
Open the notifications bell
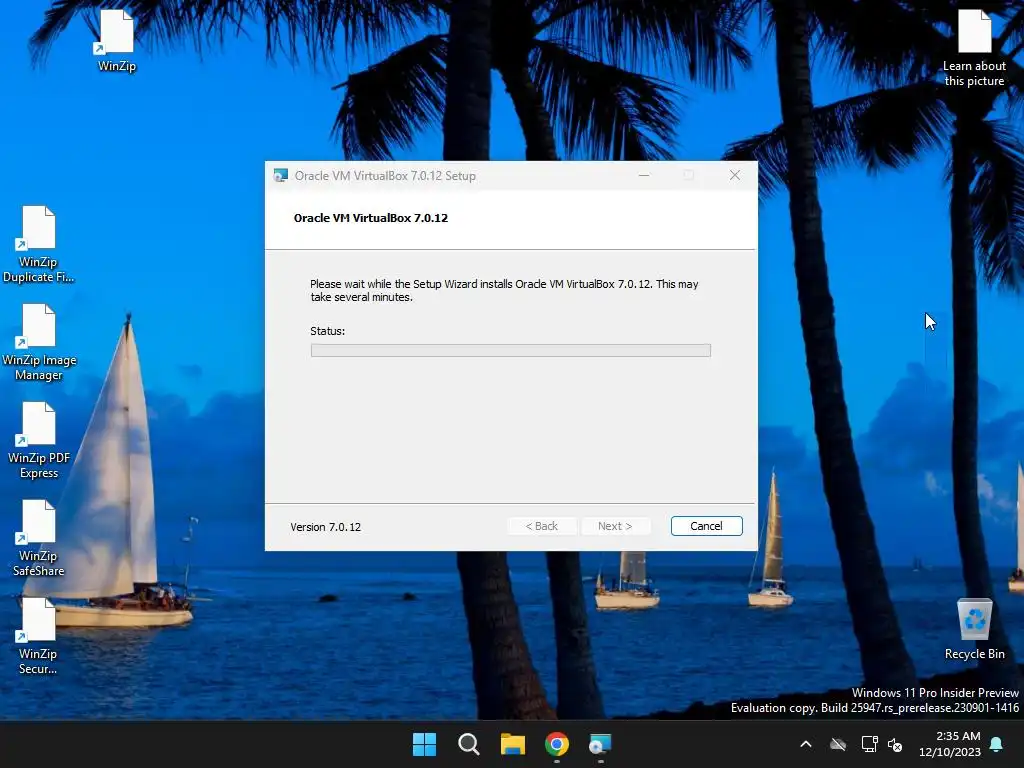pos(997,744)
